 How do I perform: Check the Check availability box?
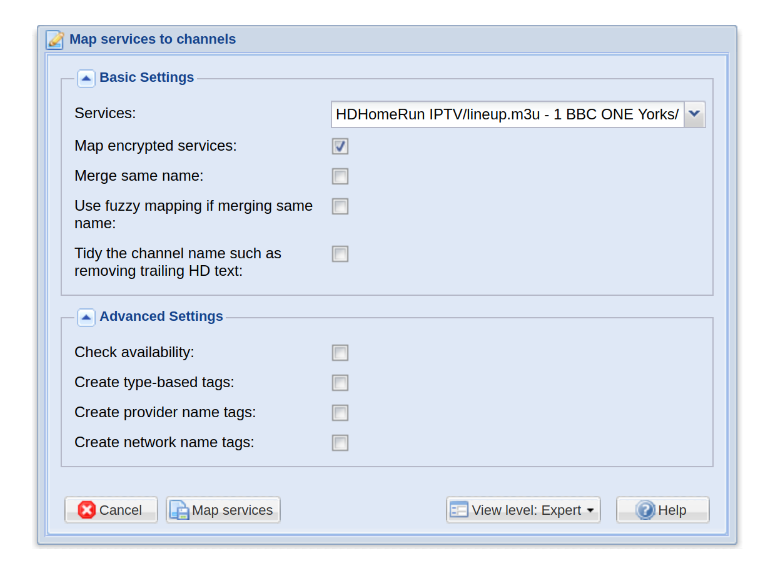(341, 353)
